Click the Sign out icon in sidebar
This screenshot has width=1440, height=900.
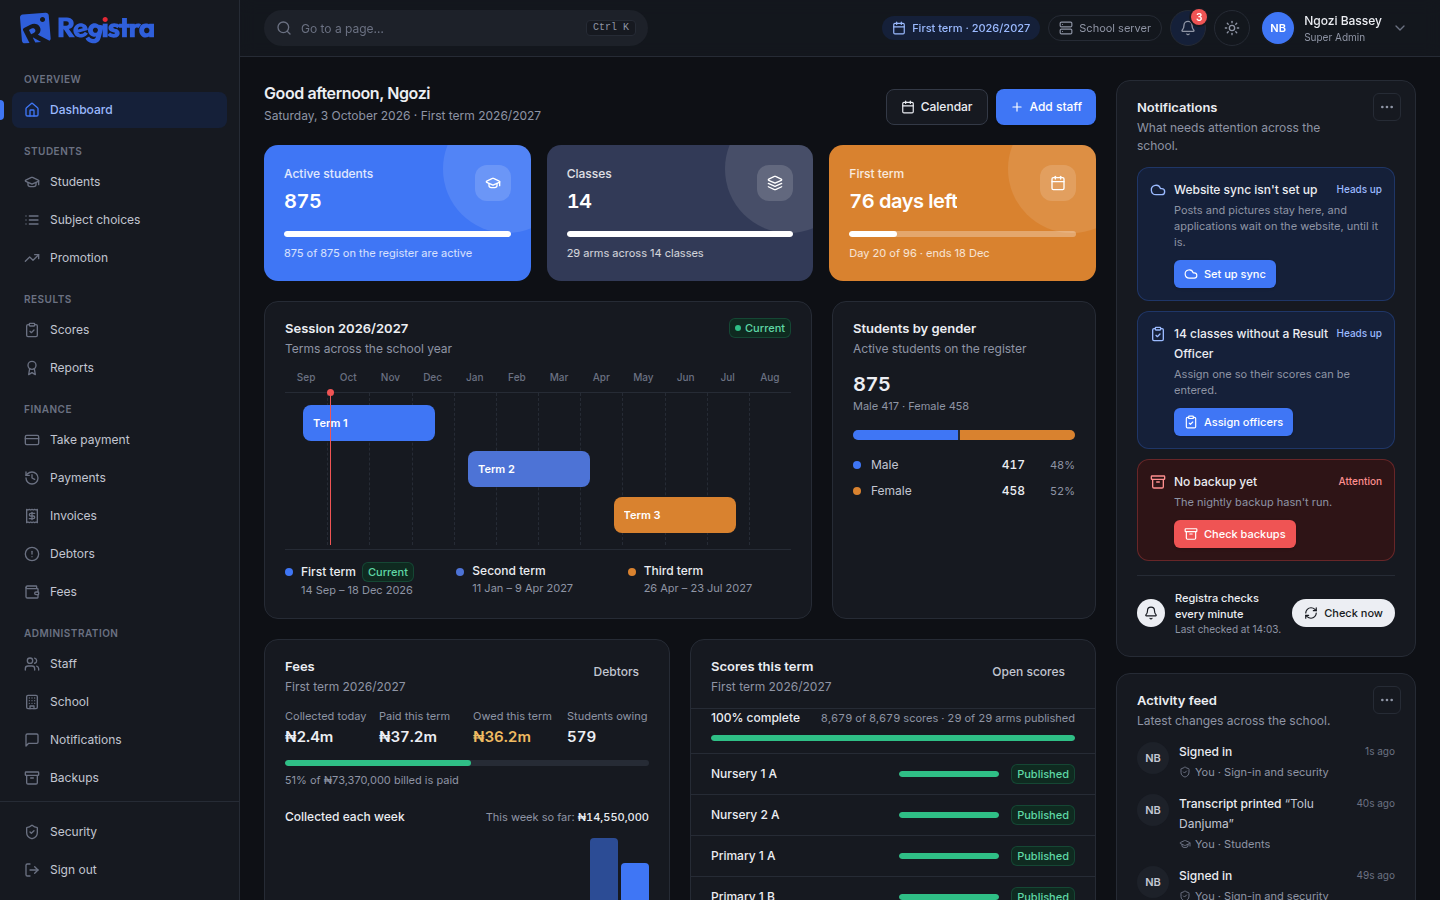click(32, 870)
